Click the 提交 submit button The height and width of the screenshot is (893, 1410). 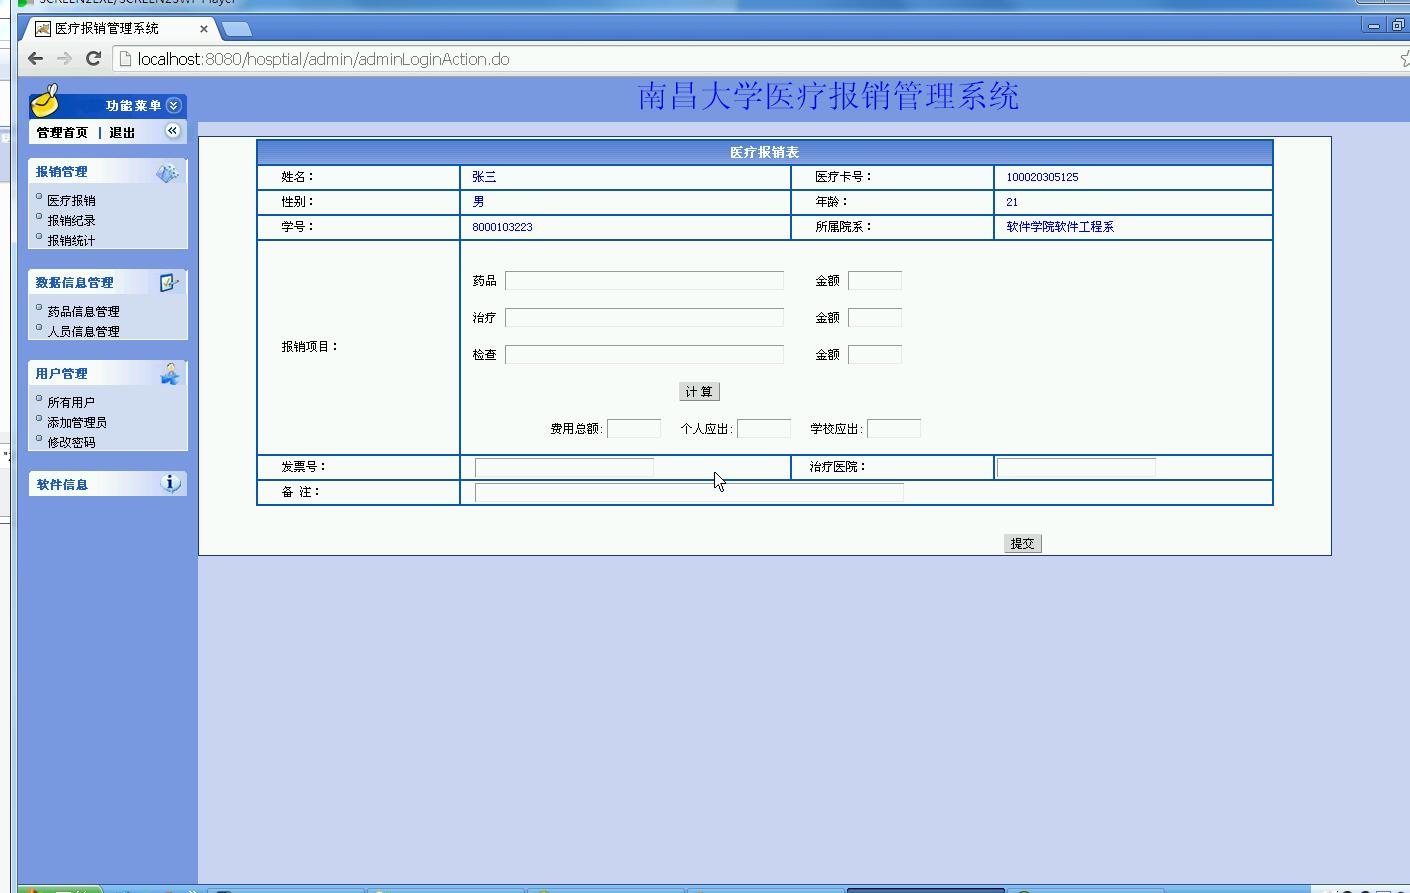pos(1022,544)
